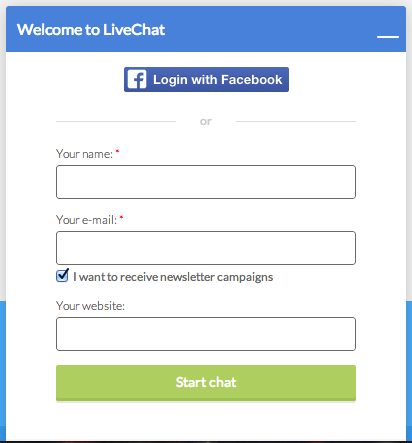Click the Your website label
412x443 pixels.
90,306
